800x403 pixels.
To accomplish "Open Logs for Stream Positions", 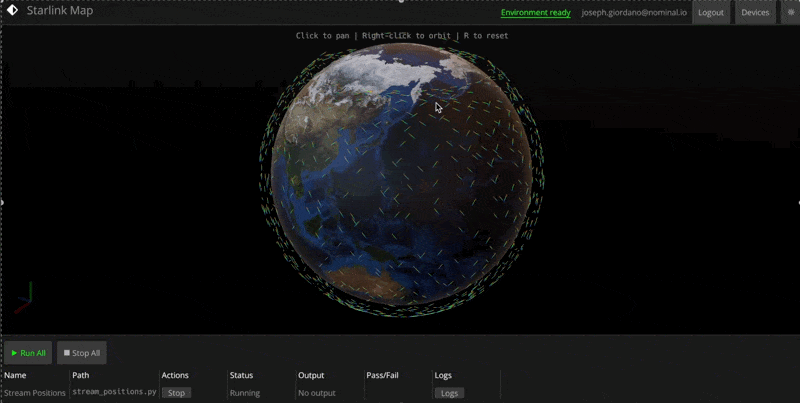I will click(x=449, y=393).
